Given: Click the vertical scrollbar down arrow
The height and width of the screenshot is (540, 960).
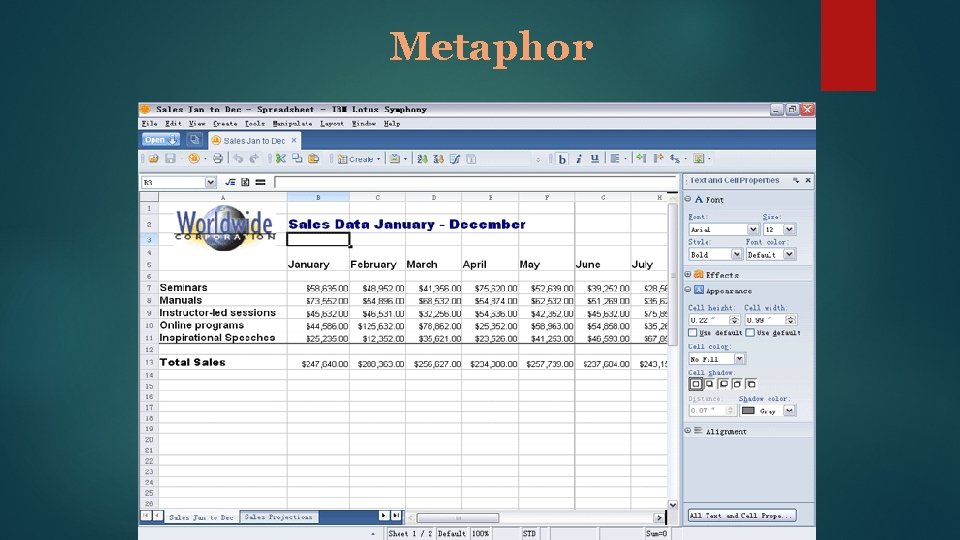Looking at the screenshot, I should pos(672,505).
